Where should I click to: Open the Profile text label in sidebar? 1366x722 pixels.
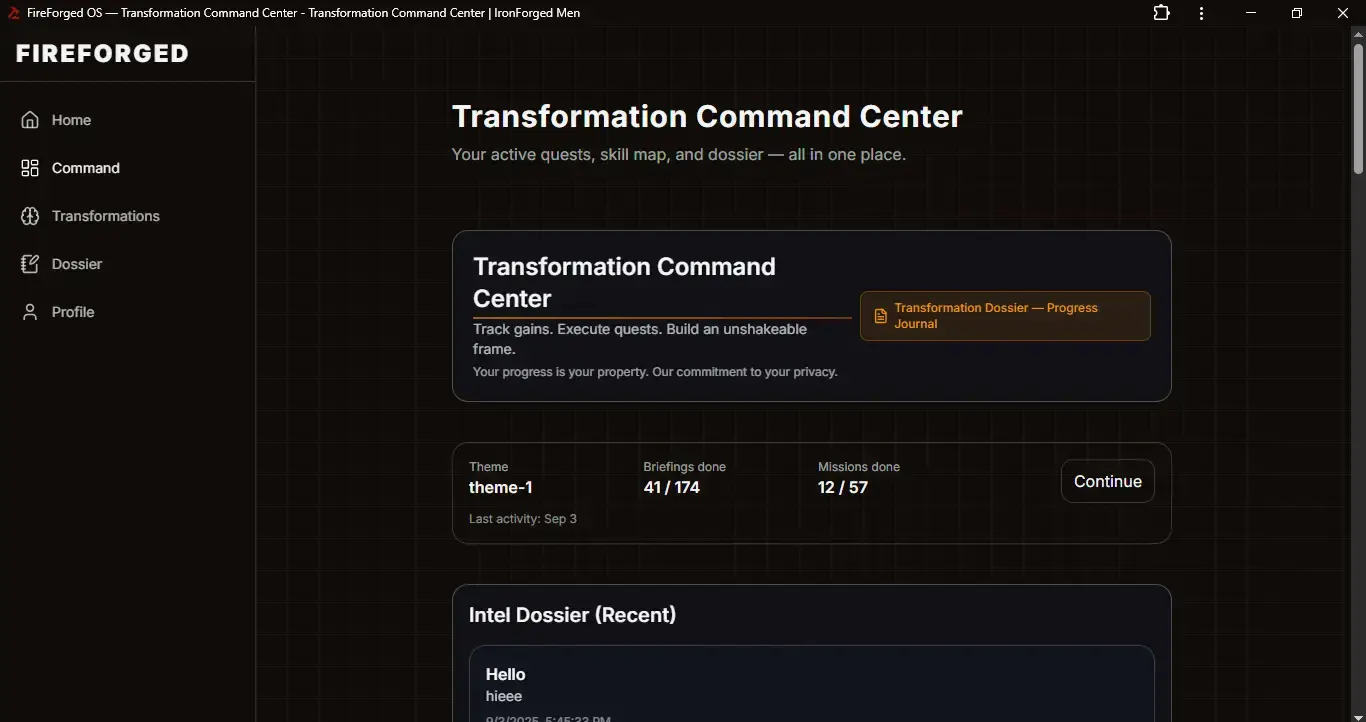point(73,312)
